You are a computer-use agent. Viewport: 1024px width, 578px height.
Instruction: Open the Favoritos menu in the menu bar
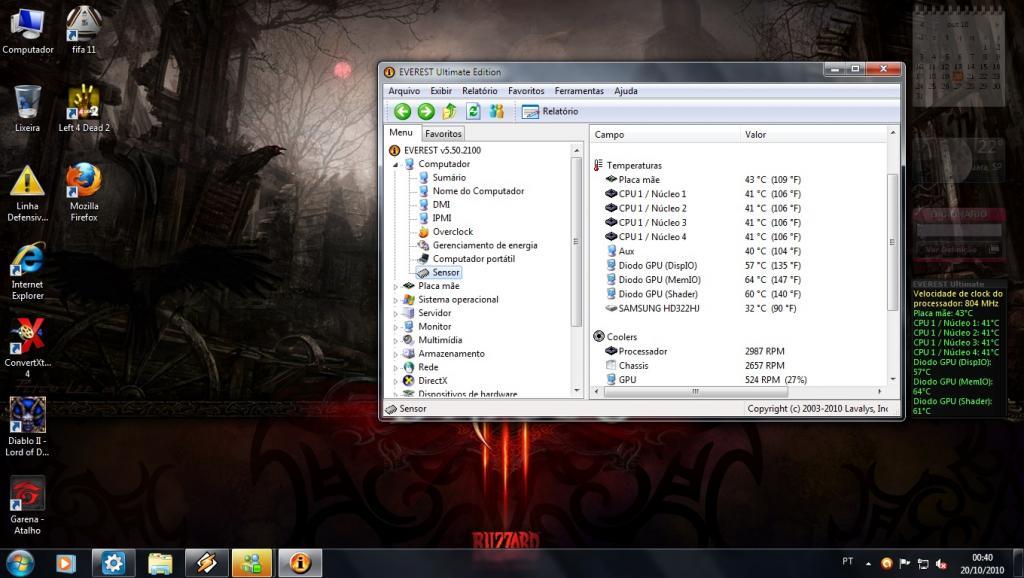526,91
